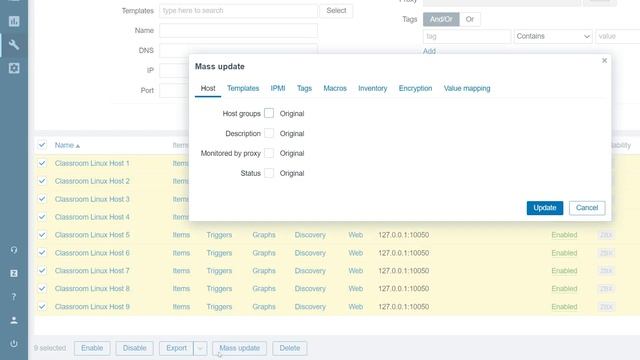Open Web for Classroom Linux Host 8
This screenshot has width=640, height=360.
pos(356,289)
